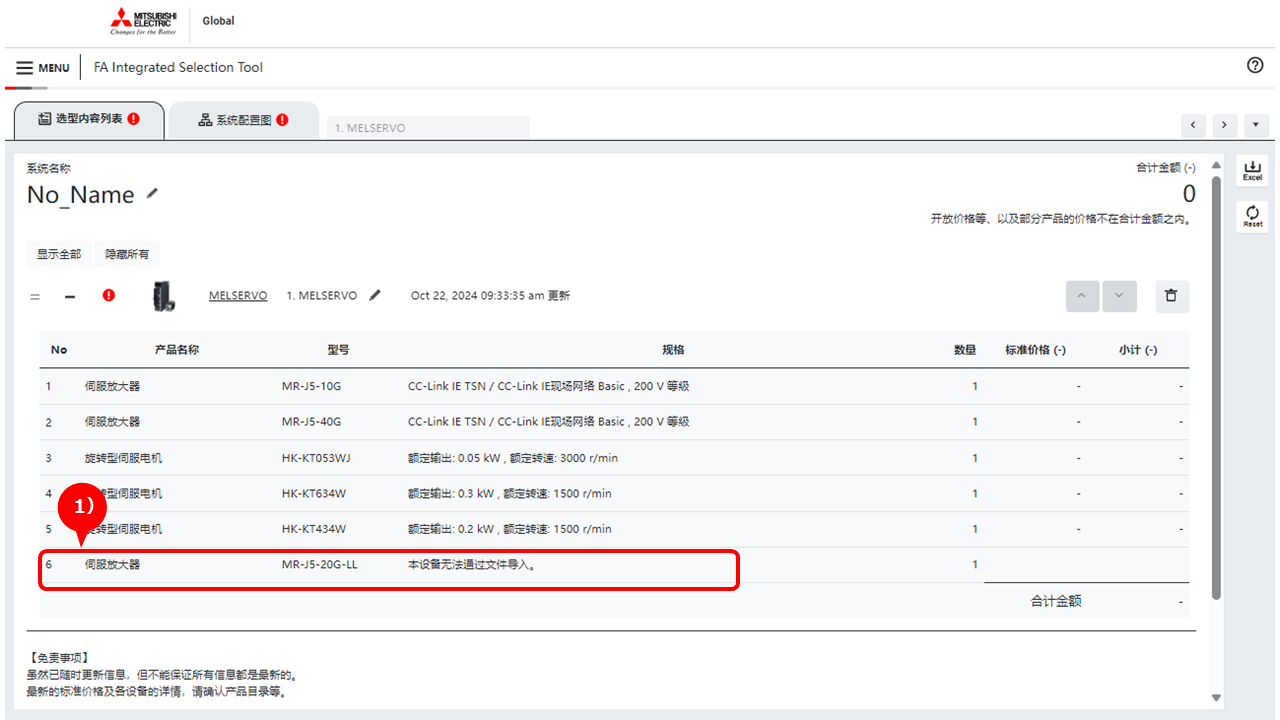
Task: Click the page vertical scrollbar
Action: tap(1216, 388)
